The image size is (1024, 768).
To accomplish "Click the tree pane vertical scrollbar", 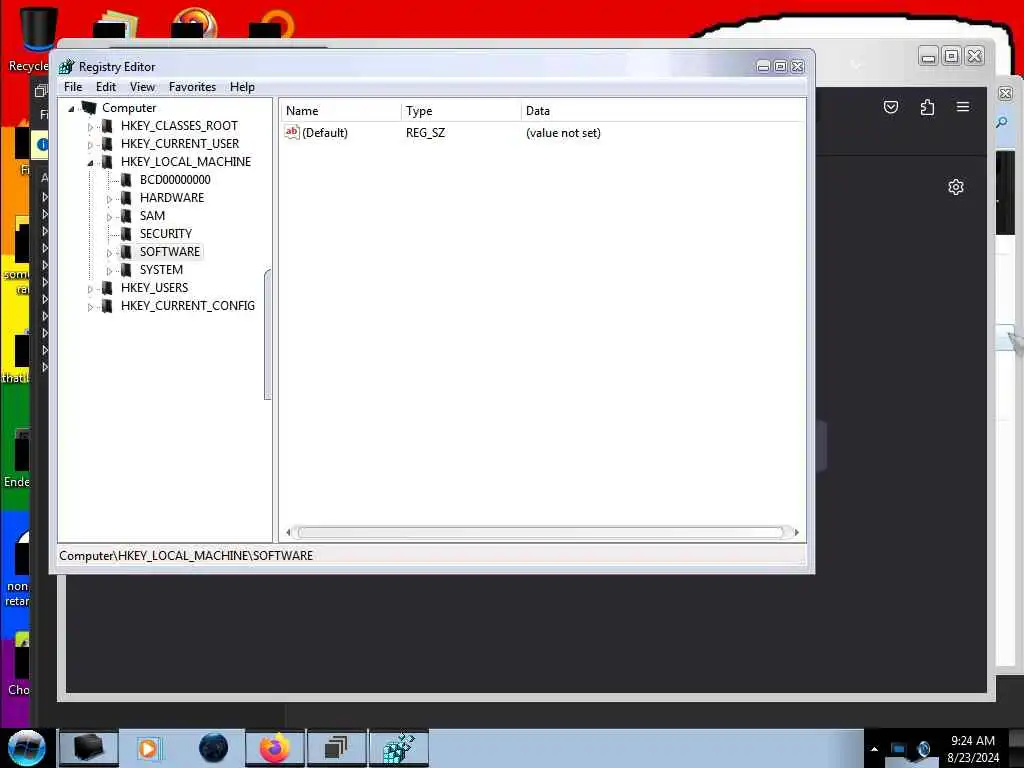I will [x=267, y=334].
